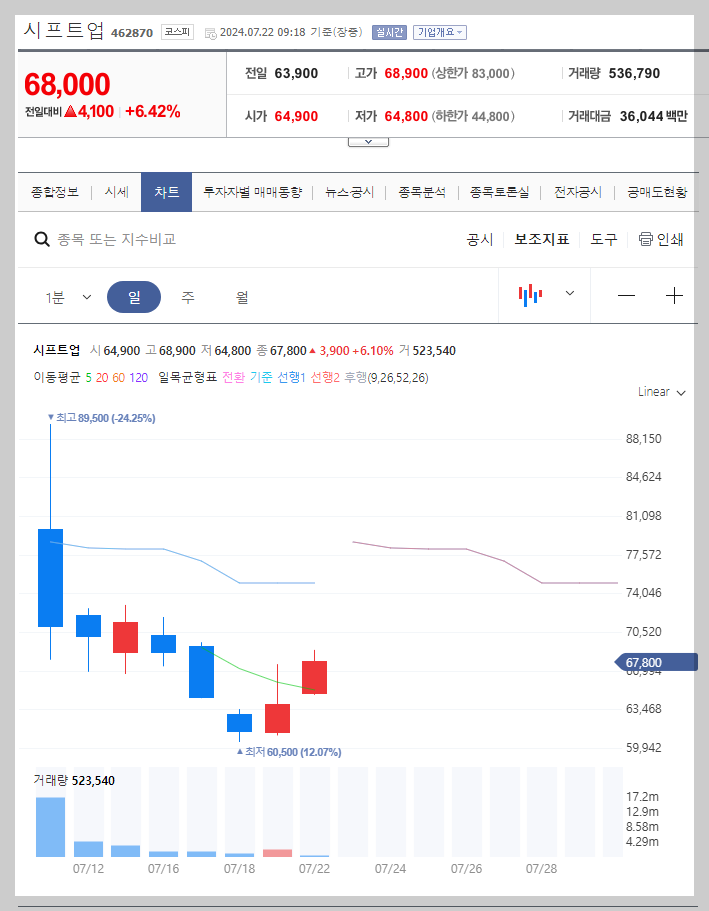Click the print icon next to 인쇄

[x=648, y=239]
